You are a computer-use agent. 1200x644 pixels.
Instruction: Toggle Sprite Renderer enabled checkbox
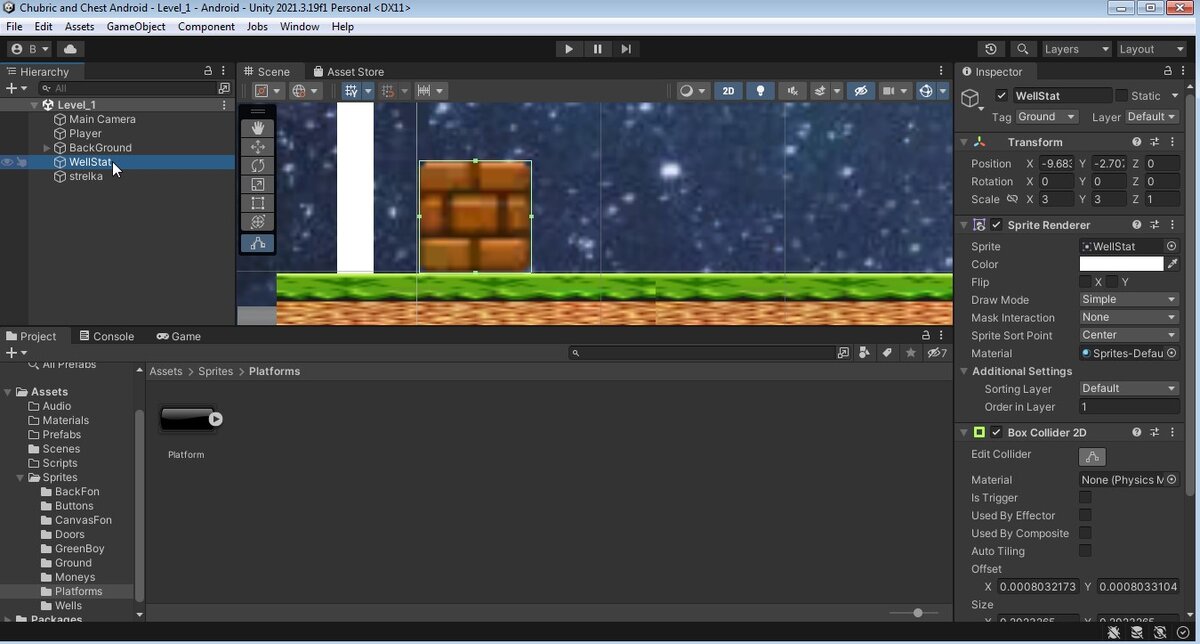tap(997, 225)
